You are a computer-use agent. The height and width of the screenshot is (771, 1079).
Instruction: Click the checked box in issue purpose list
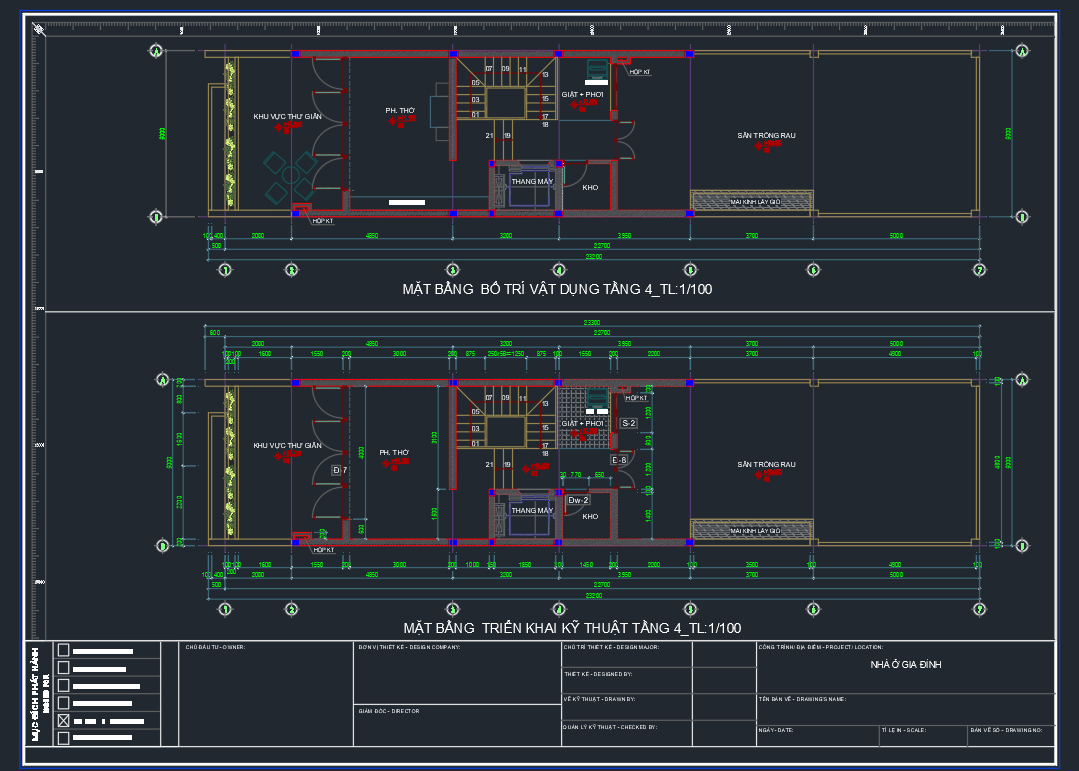click(x=64, y=720)
